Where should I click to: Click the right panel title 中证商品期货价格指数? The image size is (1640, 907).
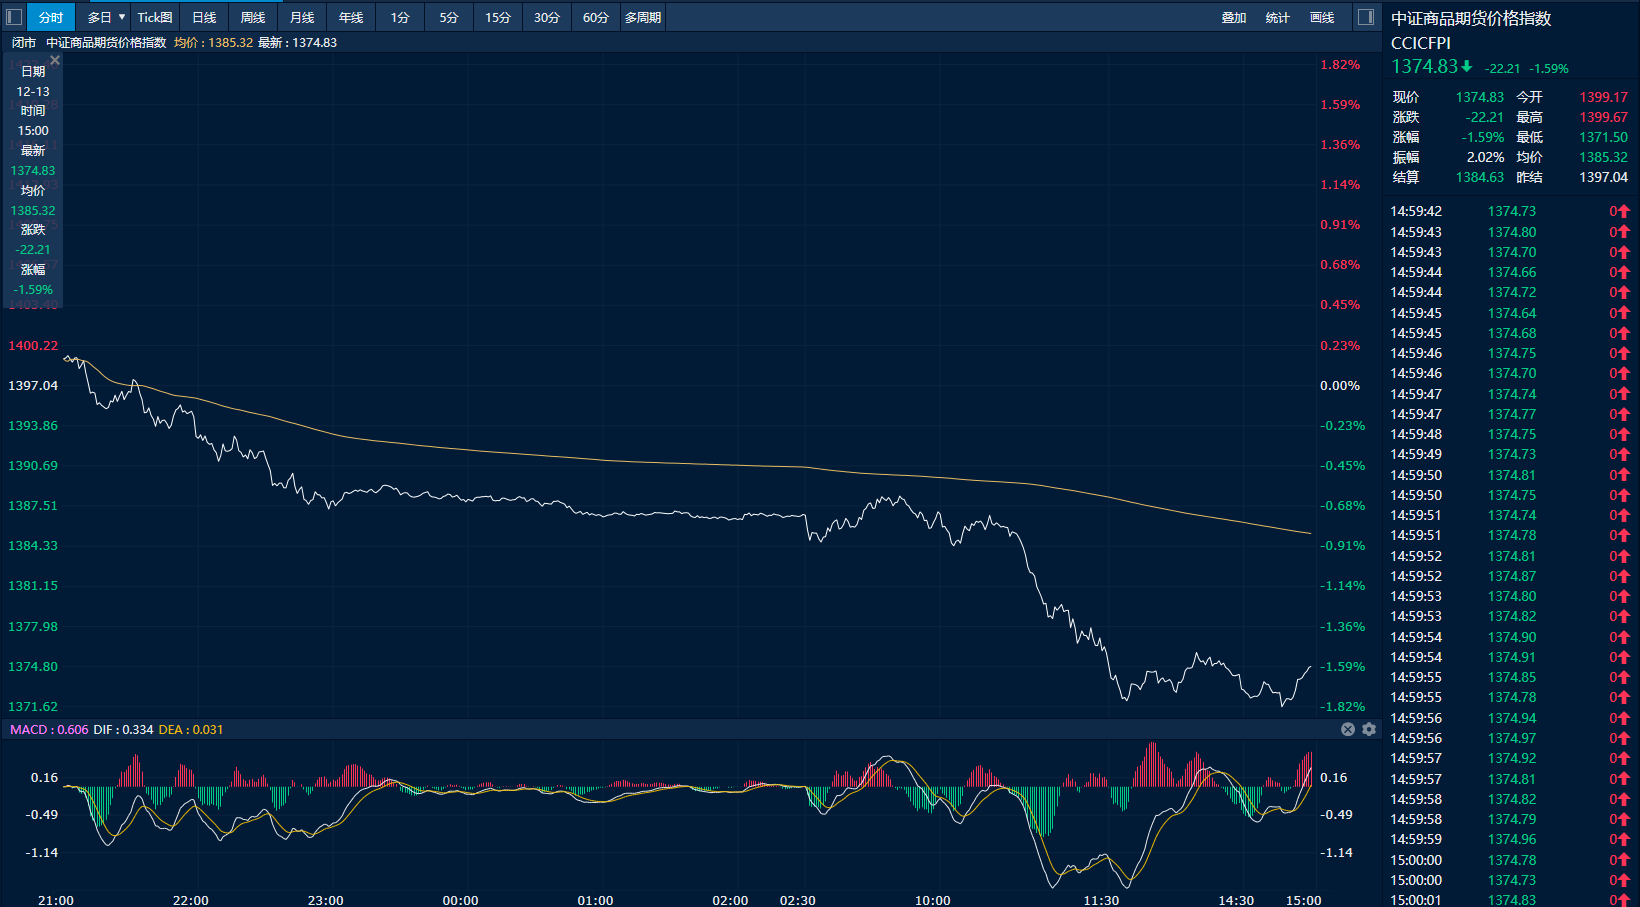(x=1471, y=18)
